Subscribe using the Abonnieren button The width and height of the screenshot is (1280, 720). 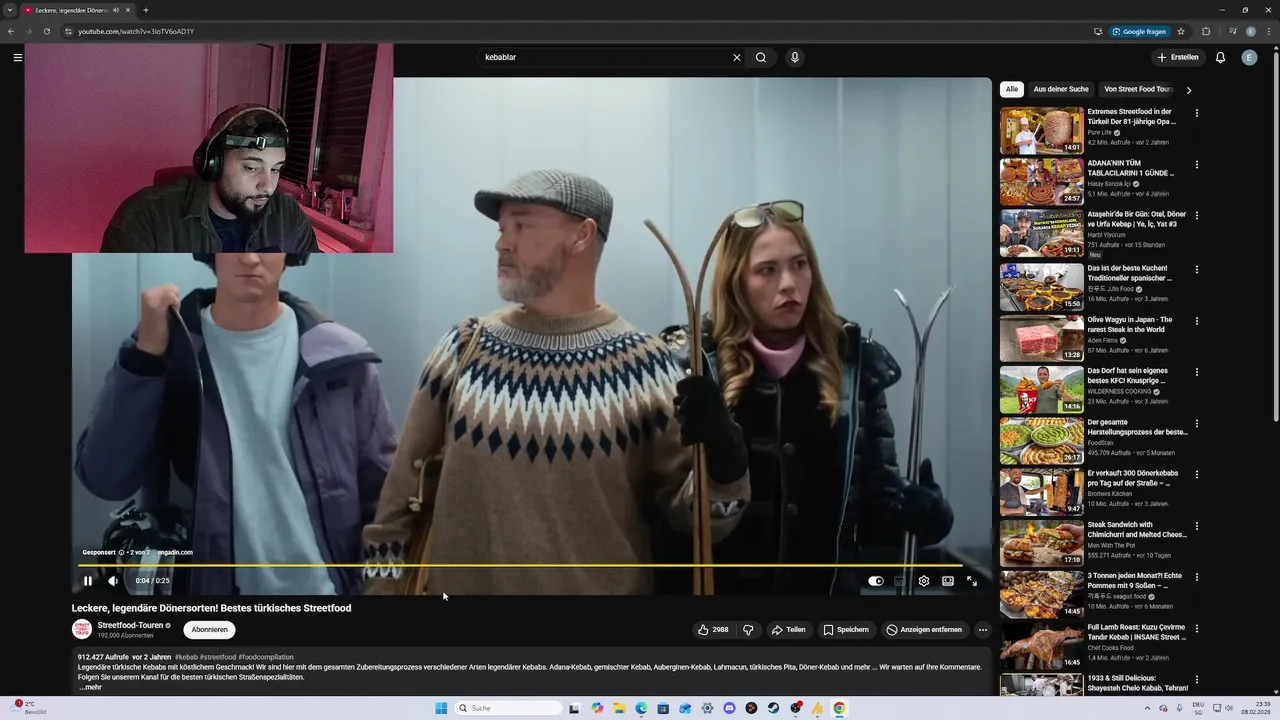pyautogui.click(x=210, y=630)
